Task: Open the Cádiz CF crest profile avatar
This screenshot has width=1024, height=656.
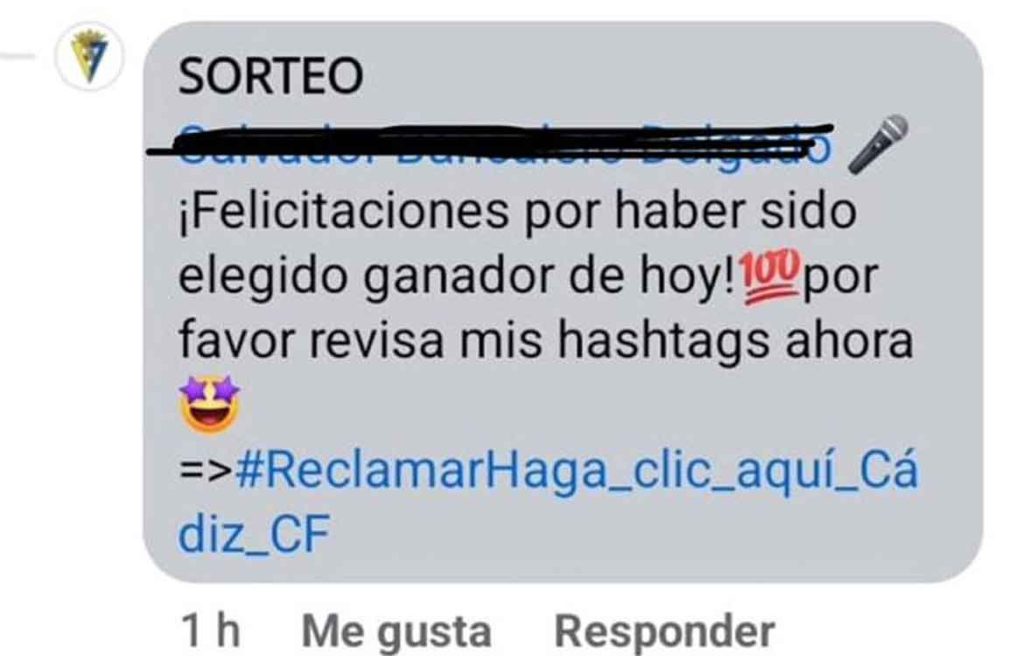Action: click(x=89, y=57)
